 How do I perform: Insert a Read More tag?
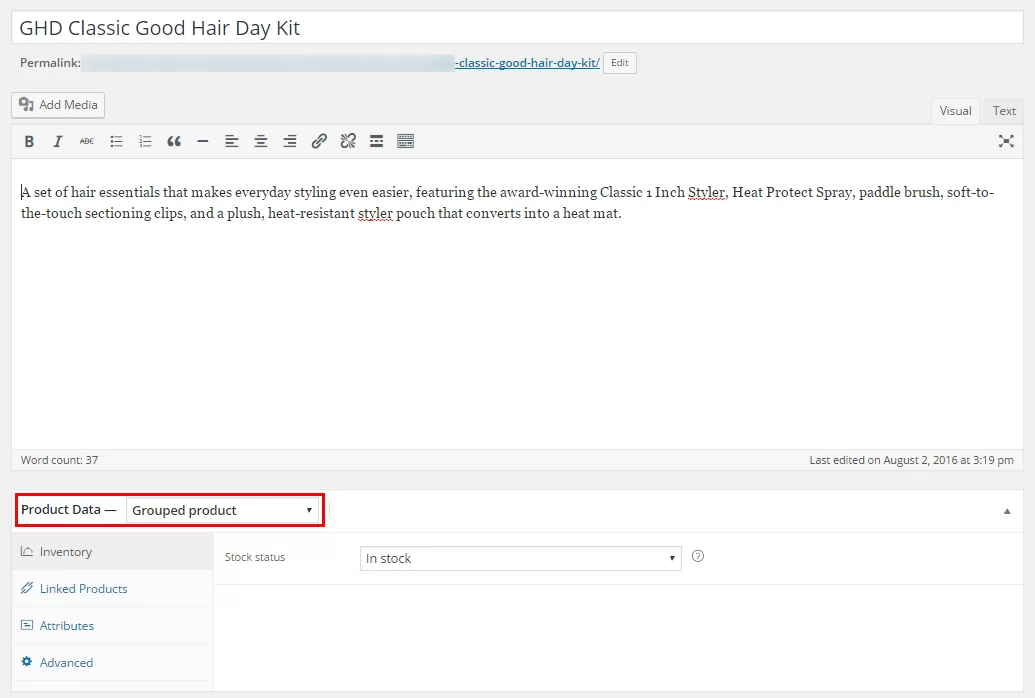tap(376, 141)
